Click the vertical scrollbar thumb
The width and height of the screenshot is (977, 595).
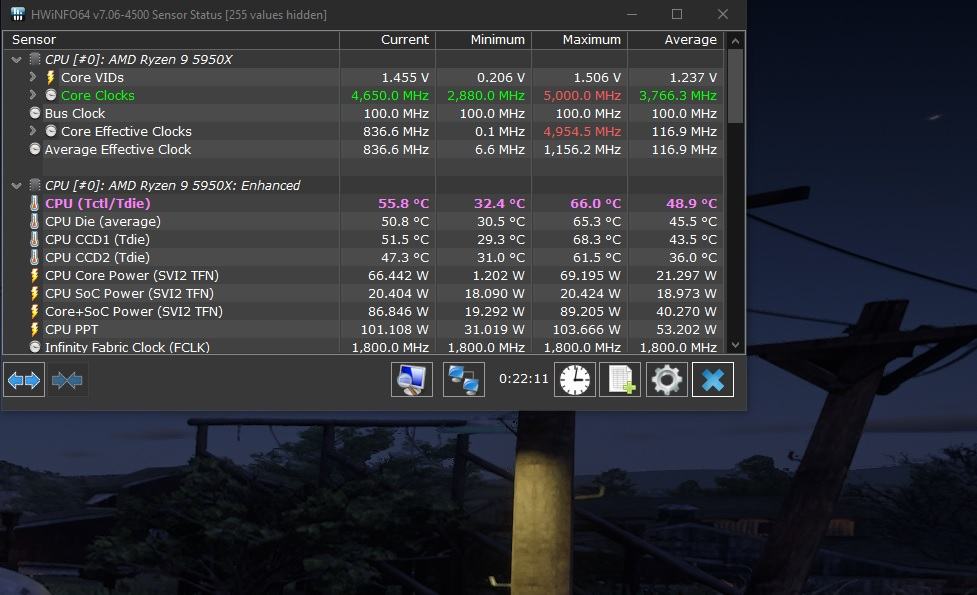[x=735, y=86]
